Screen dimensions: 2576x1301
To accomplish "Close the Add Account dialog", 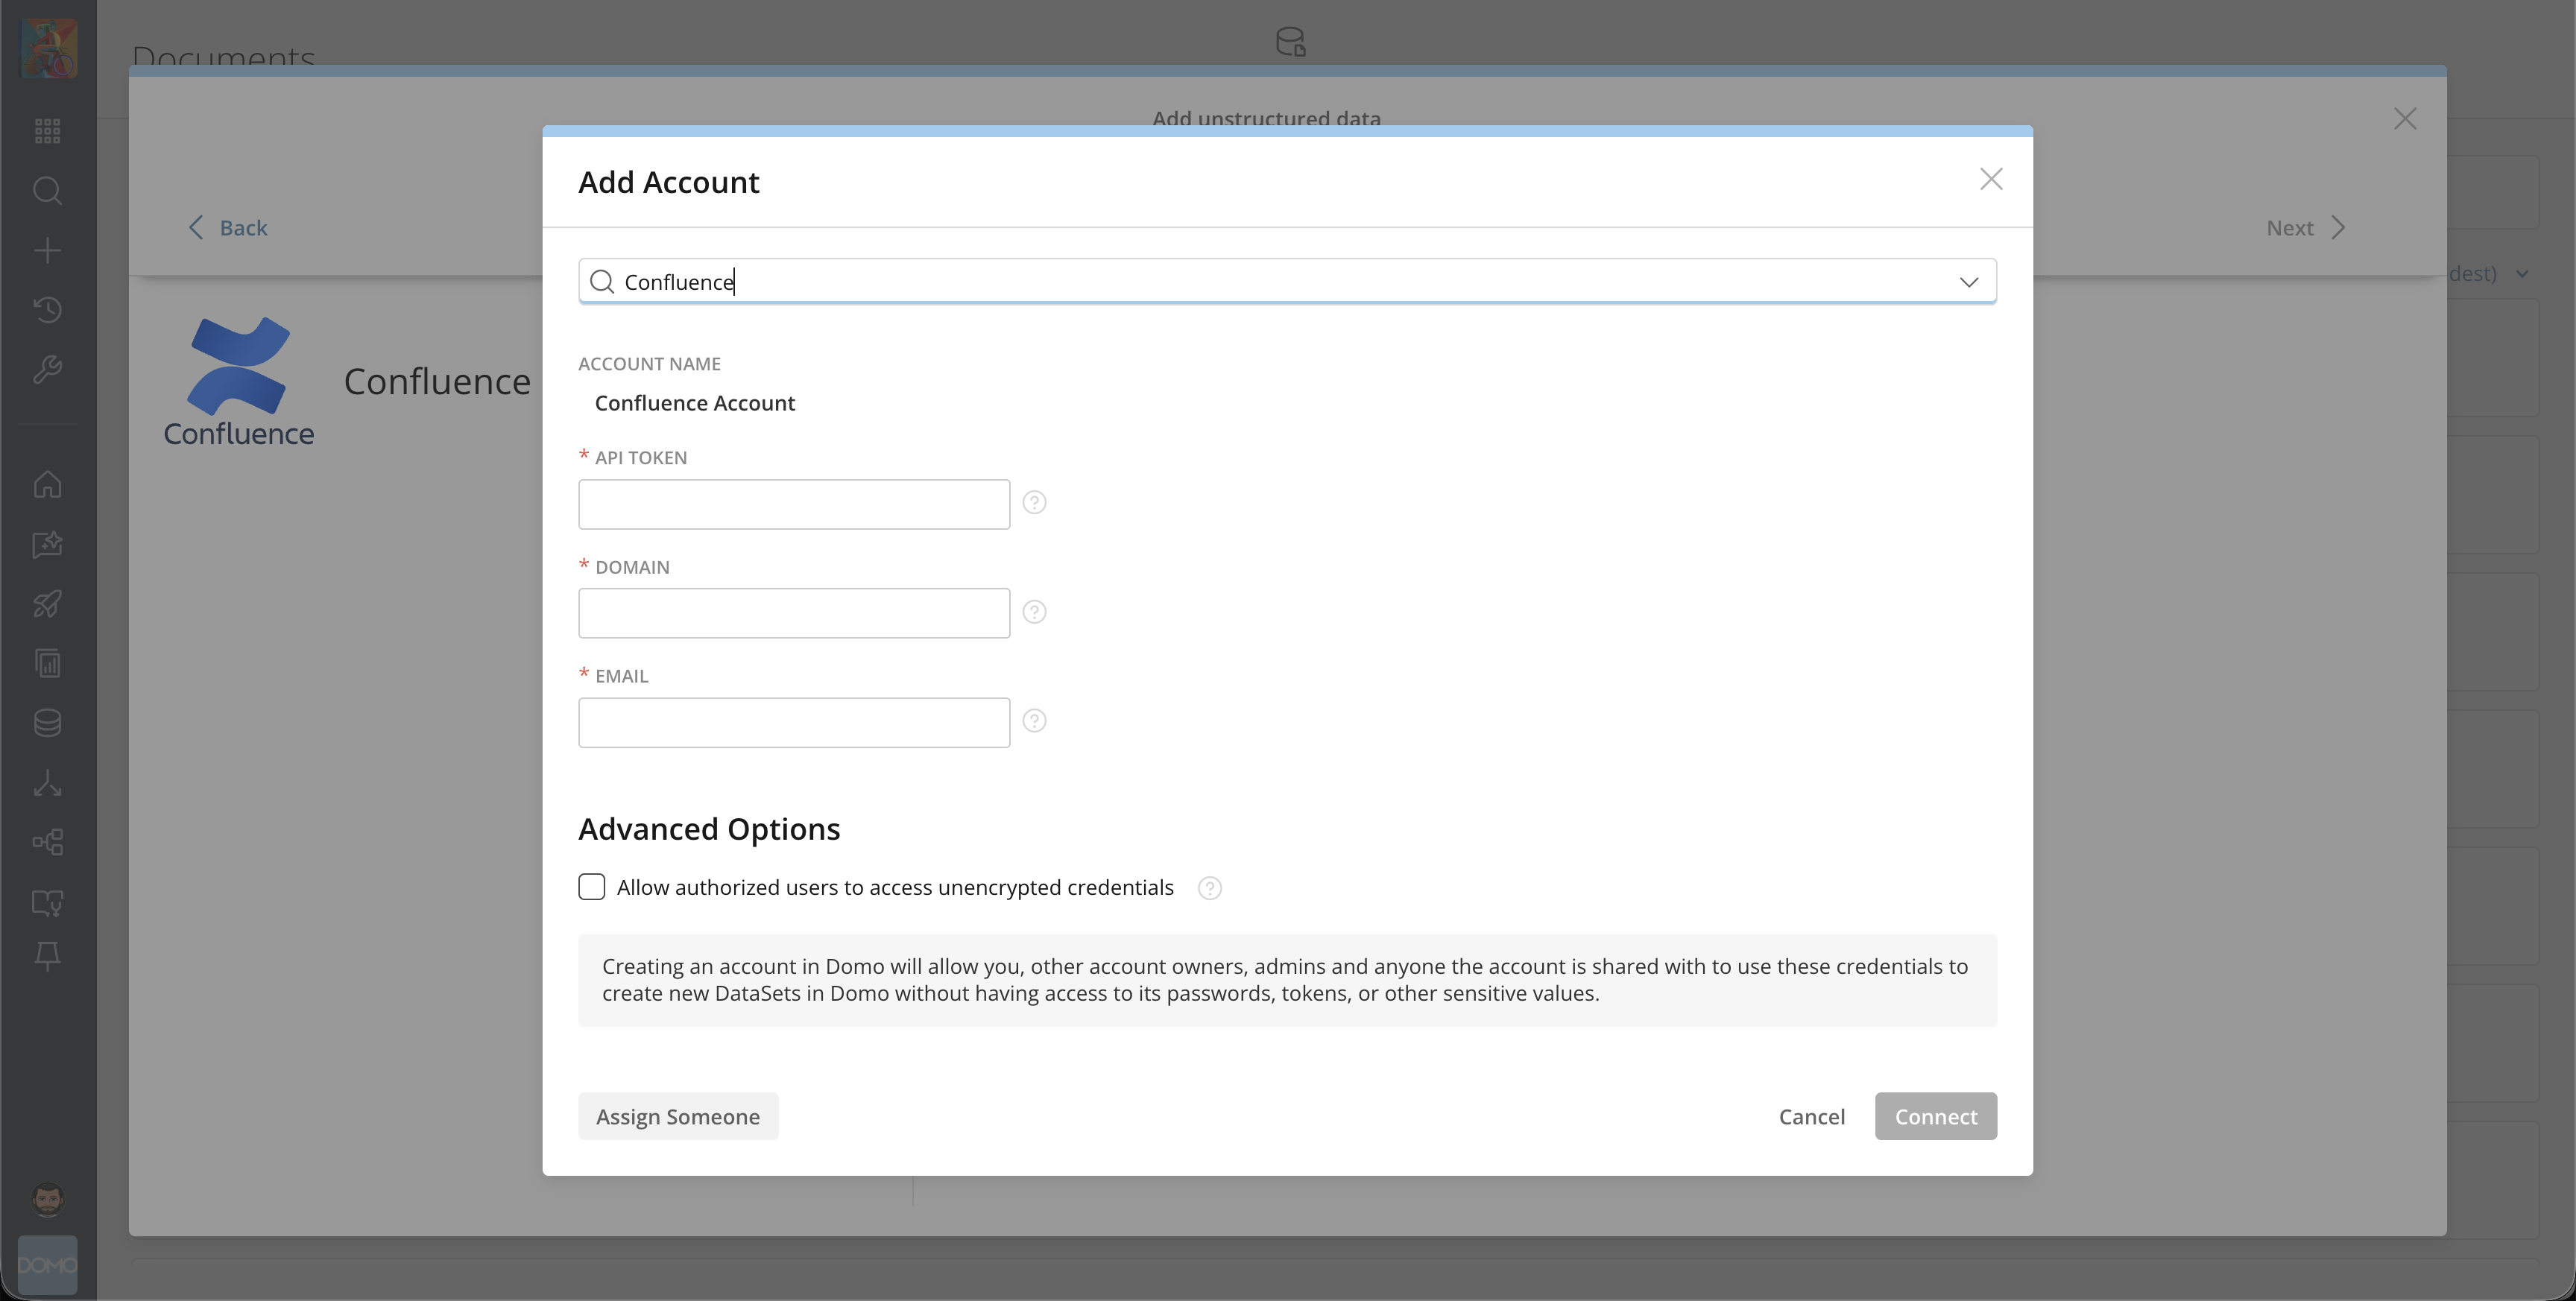I will (1991, 179).
